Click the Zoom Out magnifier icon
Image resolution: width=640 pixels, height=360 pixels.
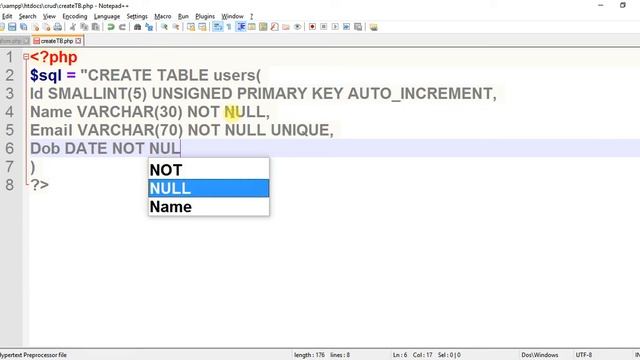[176, 27]
